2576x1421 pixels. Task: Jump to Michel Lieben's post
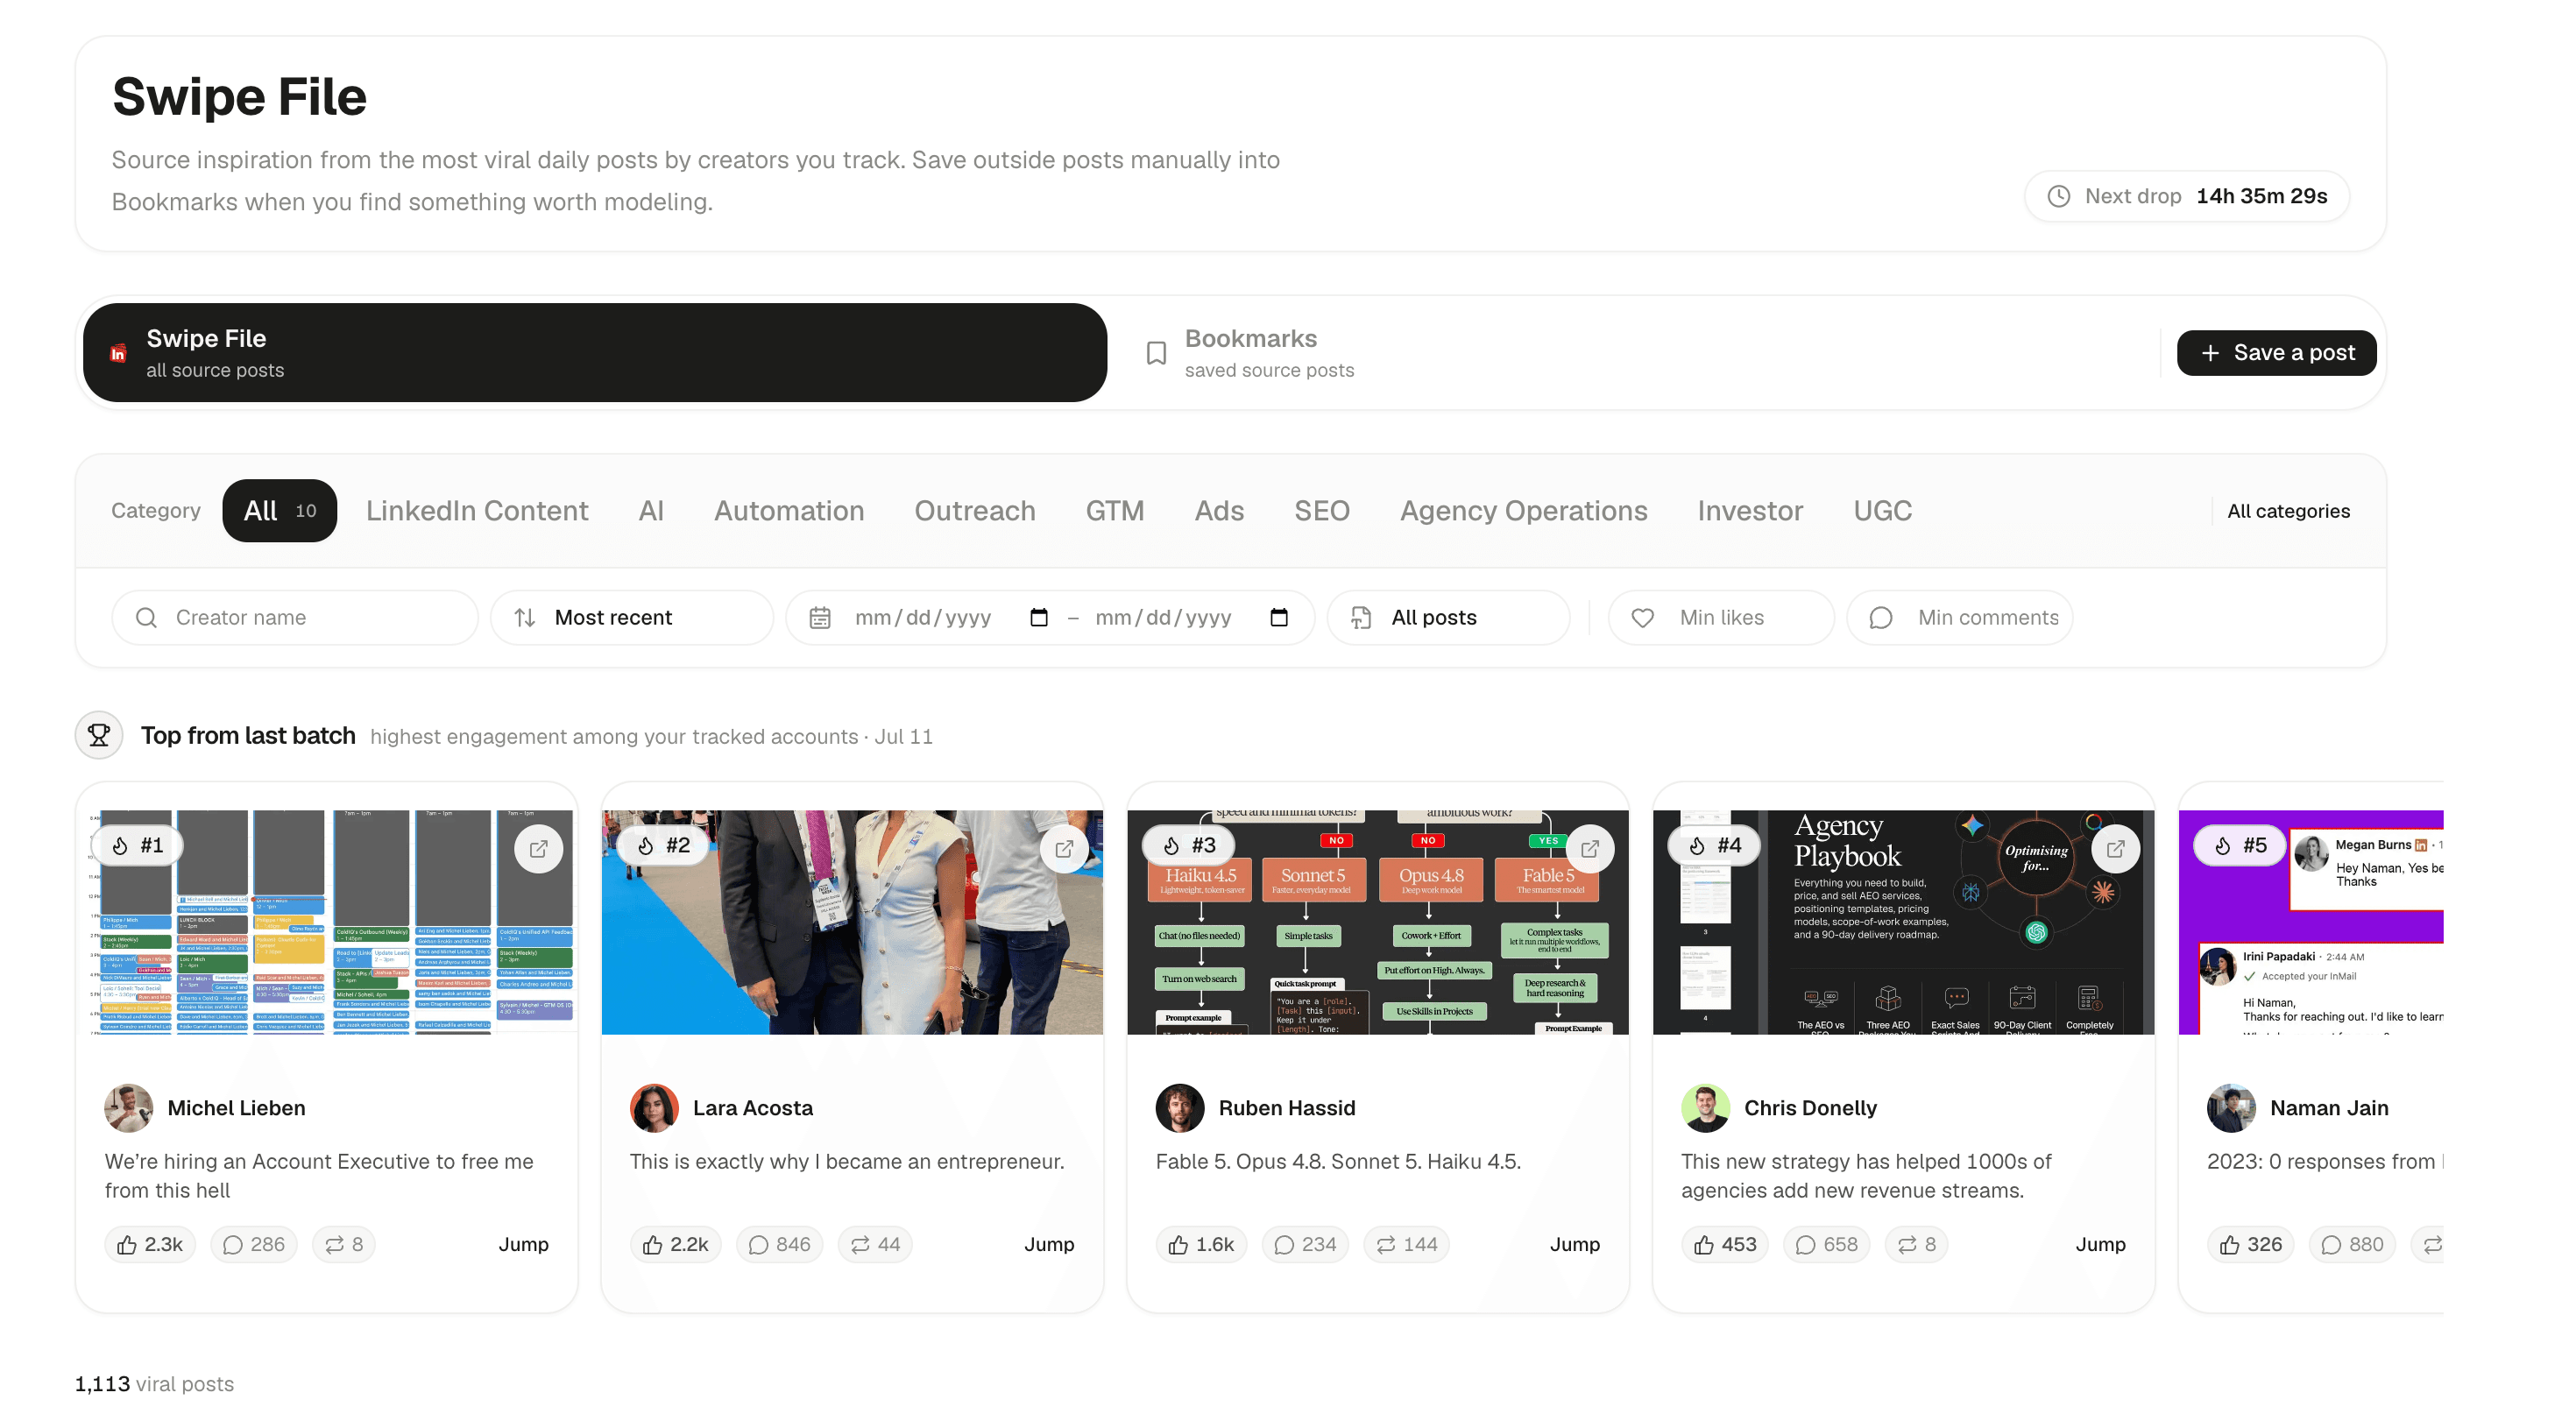[523, 1244]
